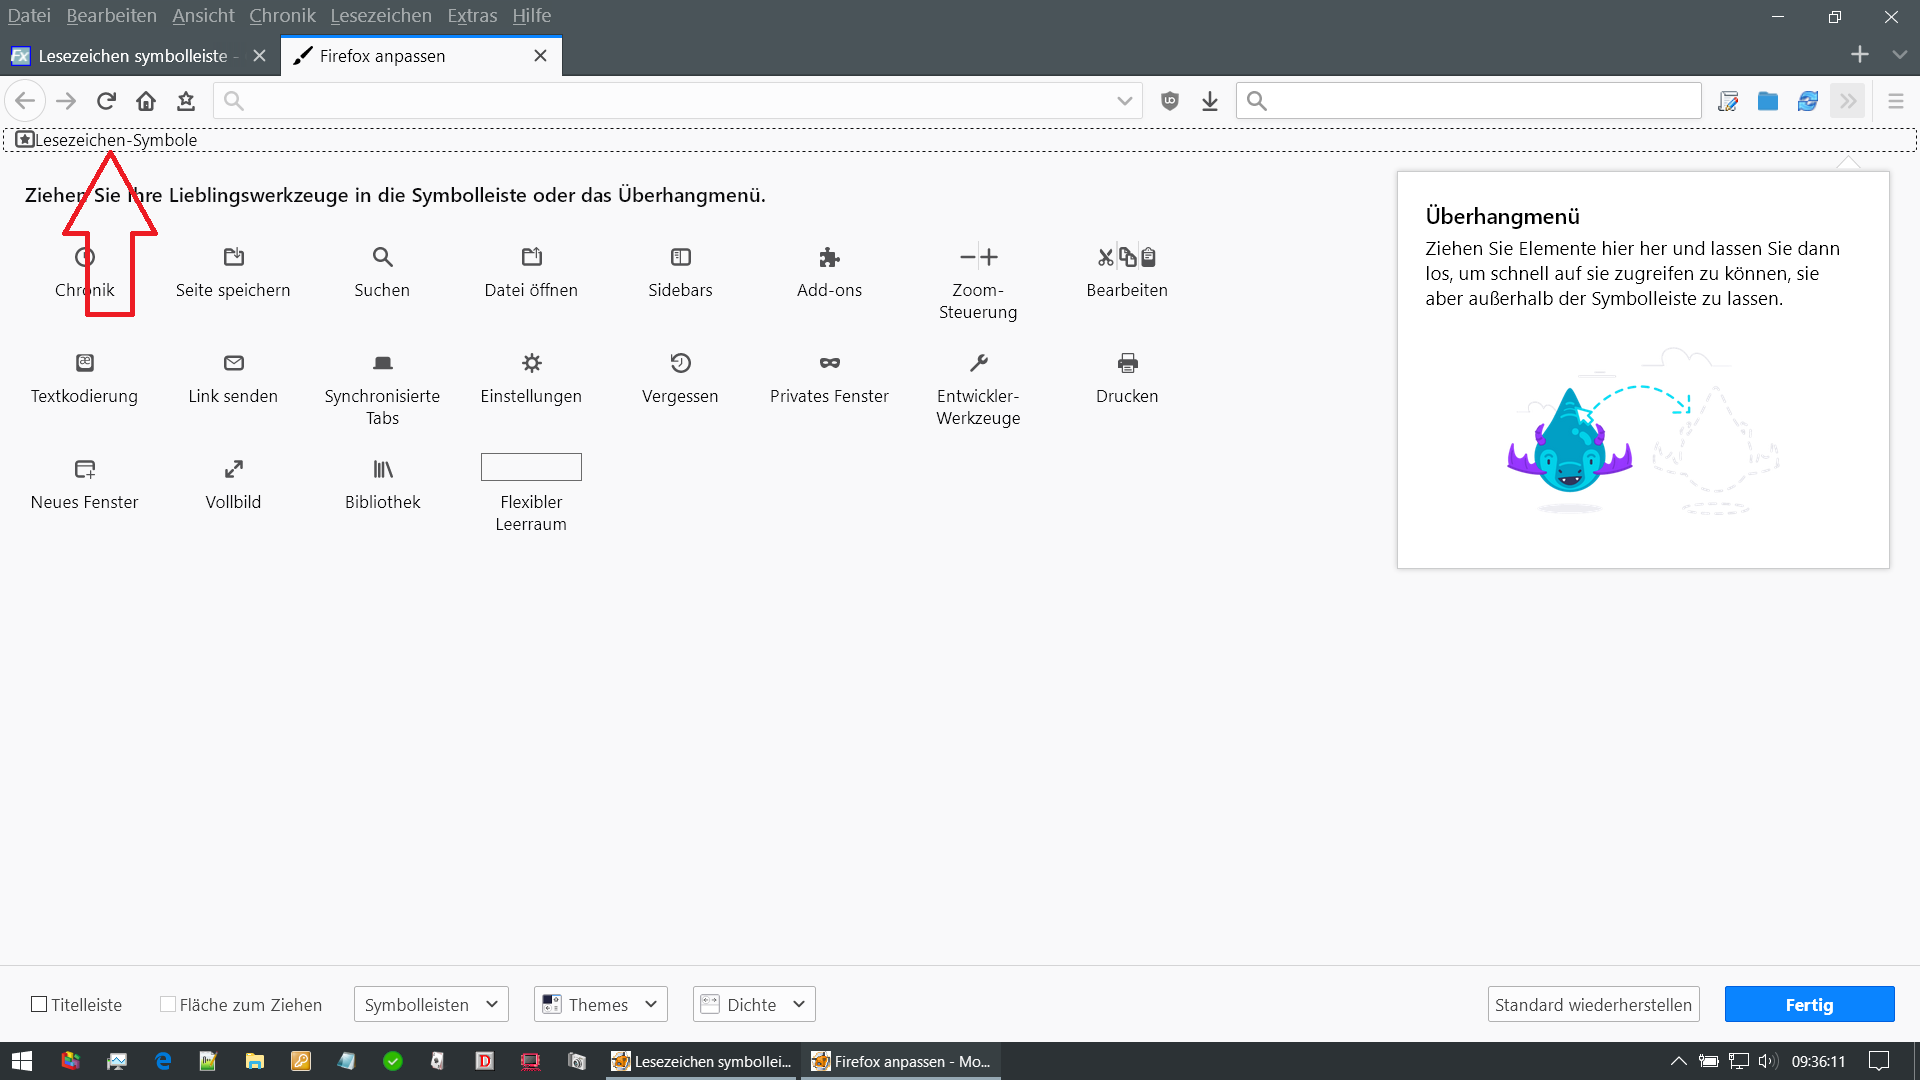
Task: Click the Vergessen icon
Action: pyautogui.click(x=680, y=363)
